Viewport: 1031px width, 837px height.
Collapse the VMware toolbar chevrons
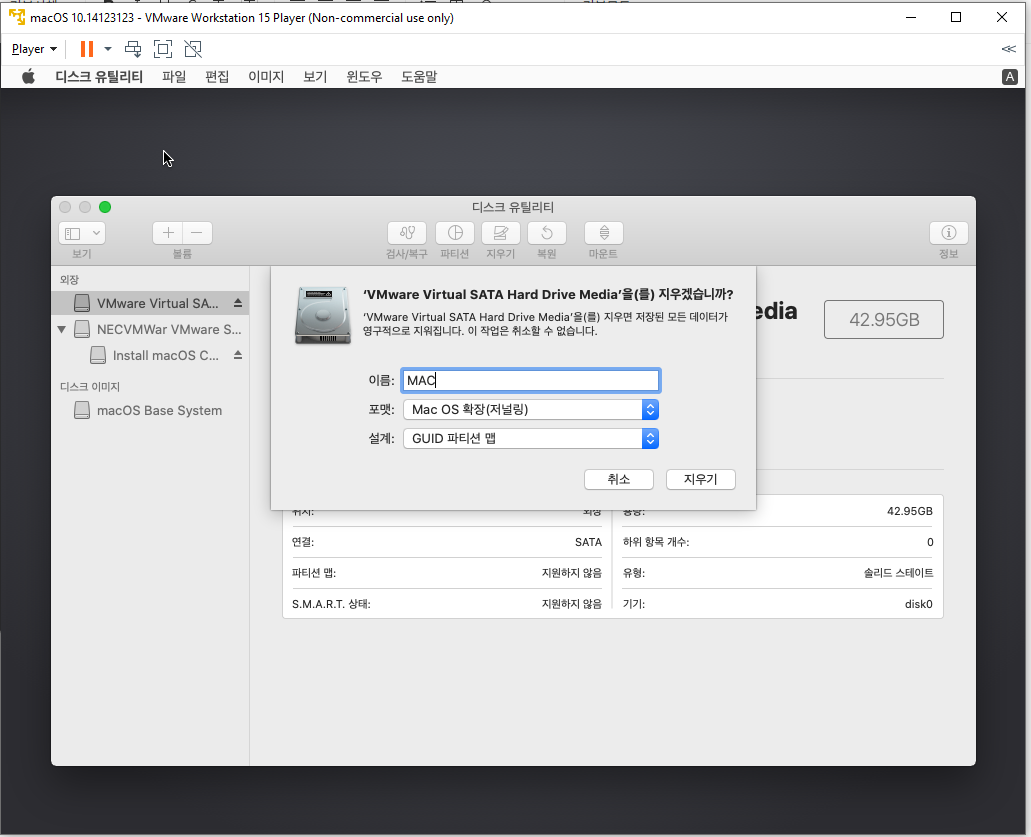click(x=1009, y=49)
